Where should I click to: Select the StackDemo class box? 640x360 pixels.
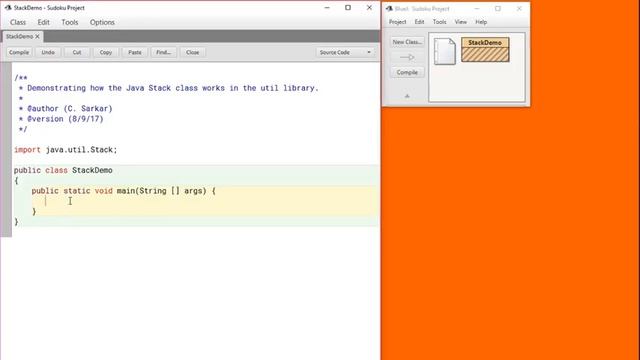pyautogui.click(x=485, y=49)
